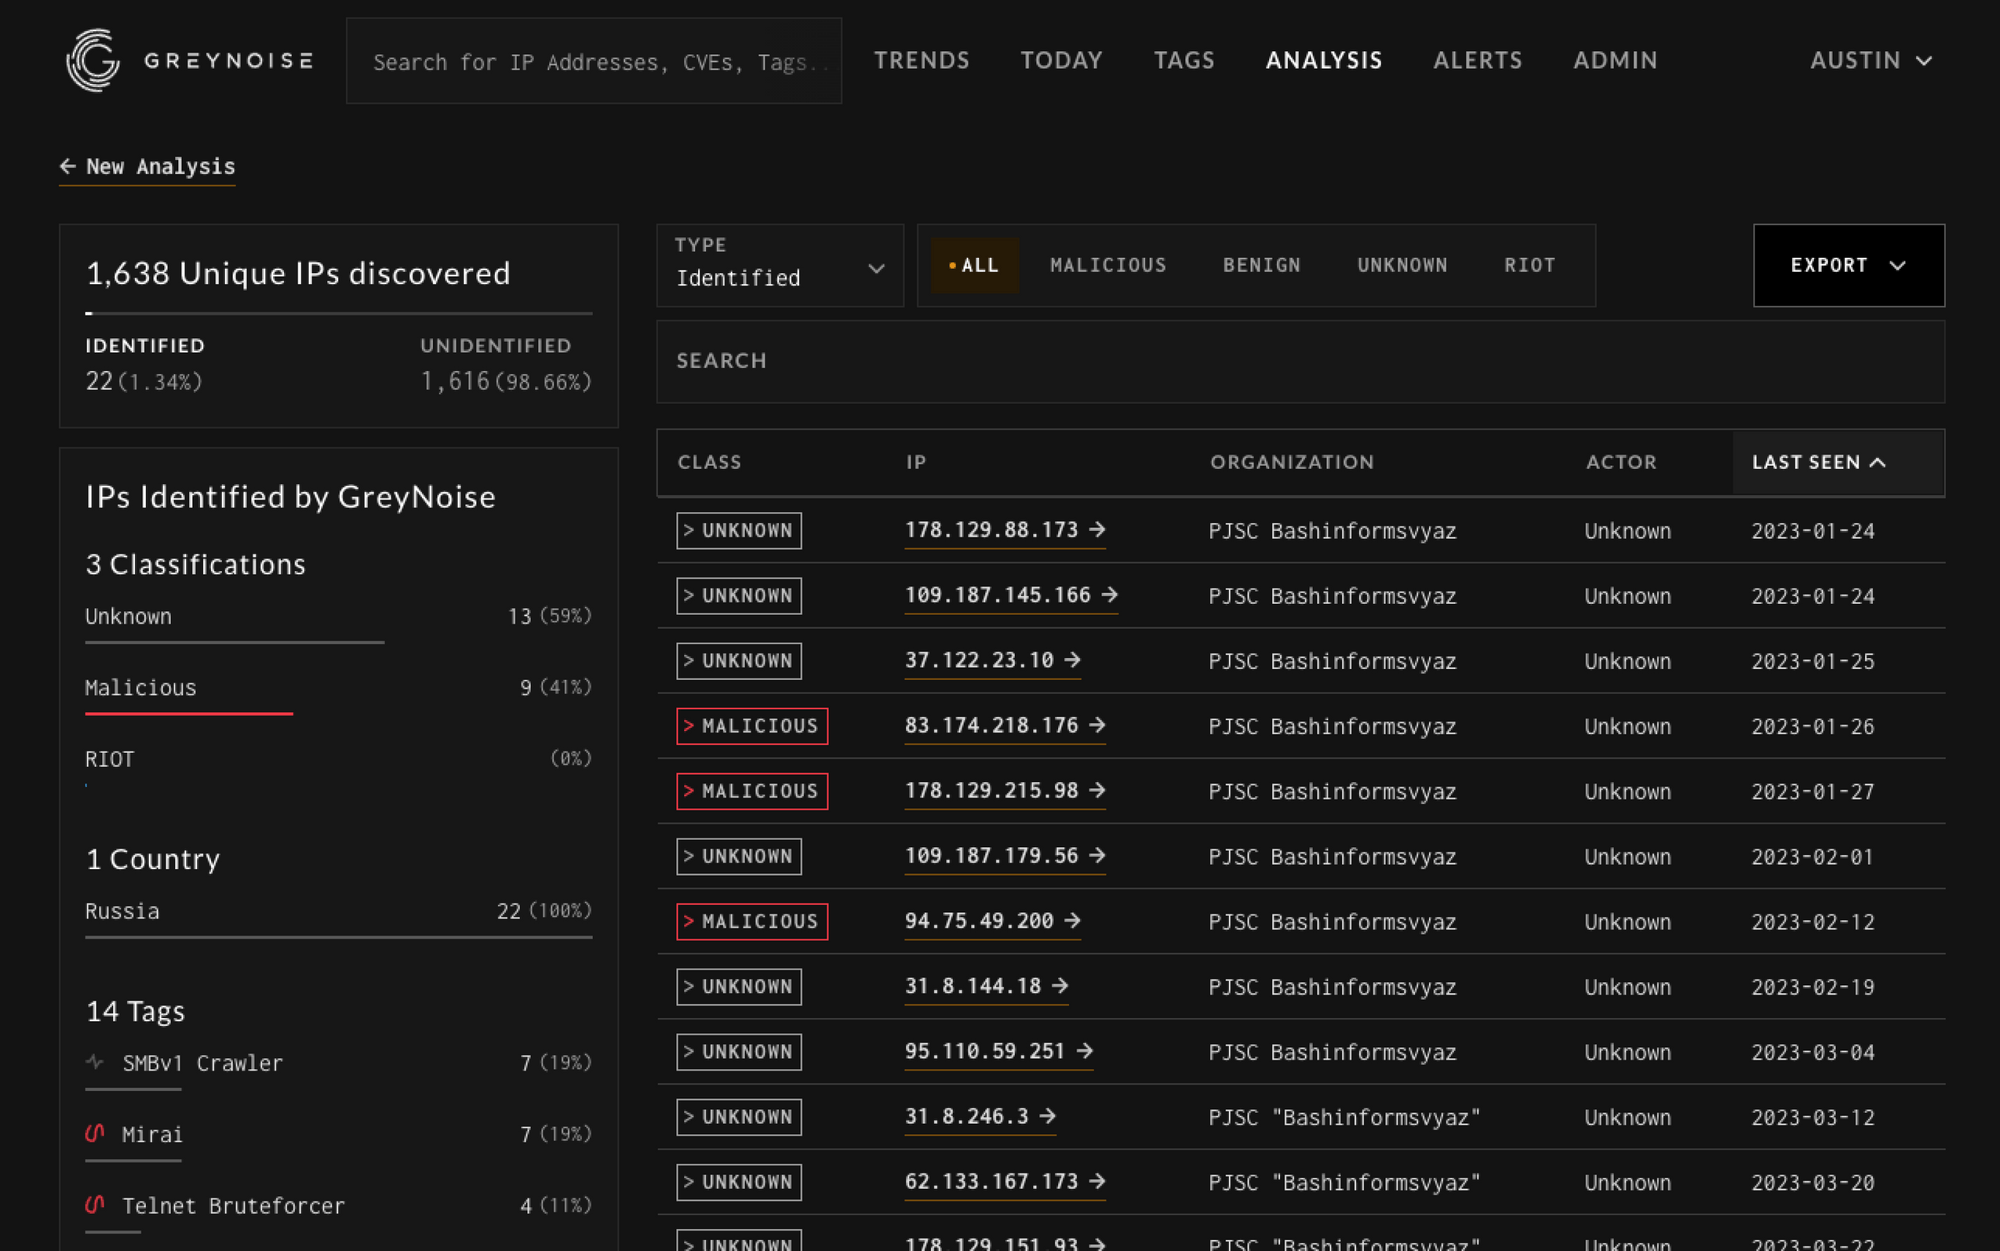Open IP 178.129.88.173 via its arrow icon
The image size is (2000, 1251).
tap(1097, 531)
